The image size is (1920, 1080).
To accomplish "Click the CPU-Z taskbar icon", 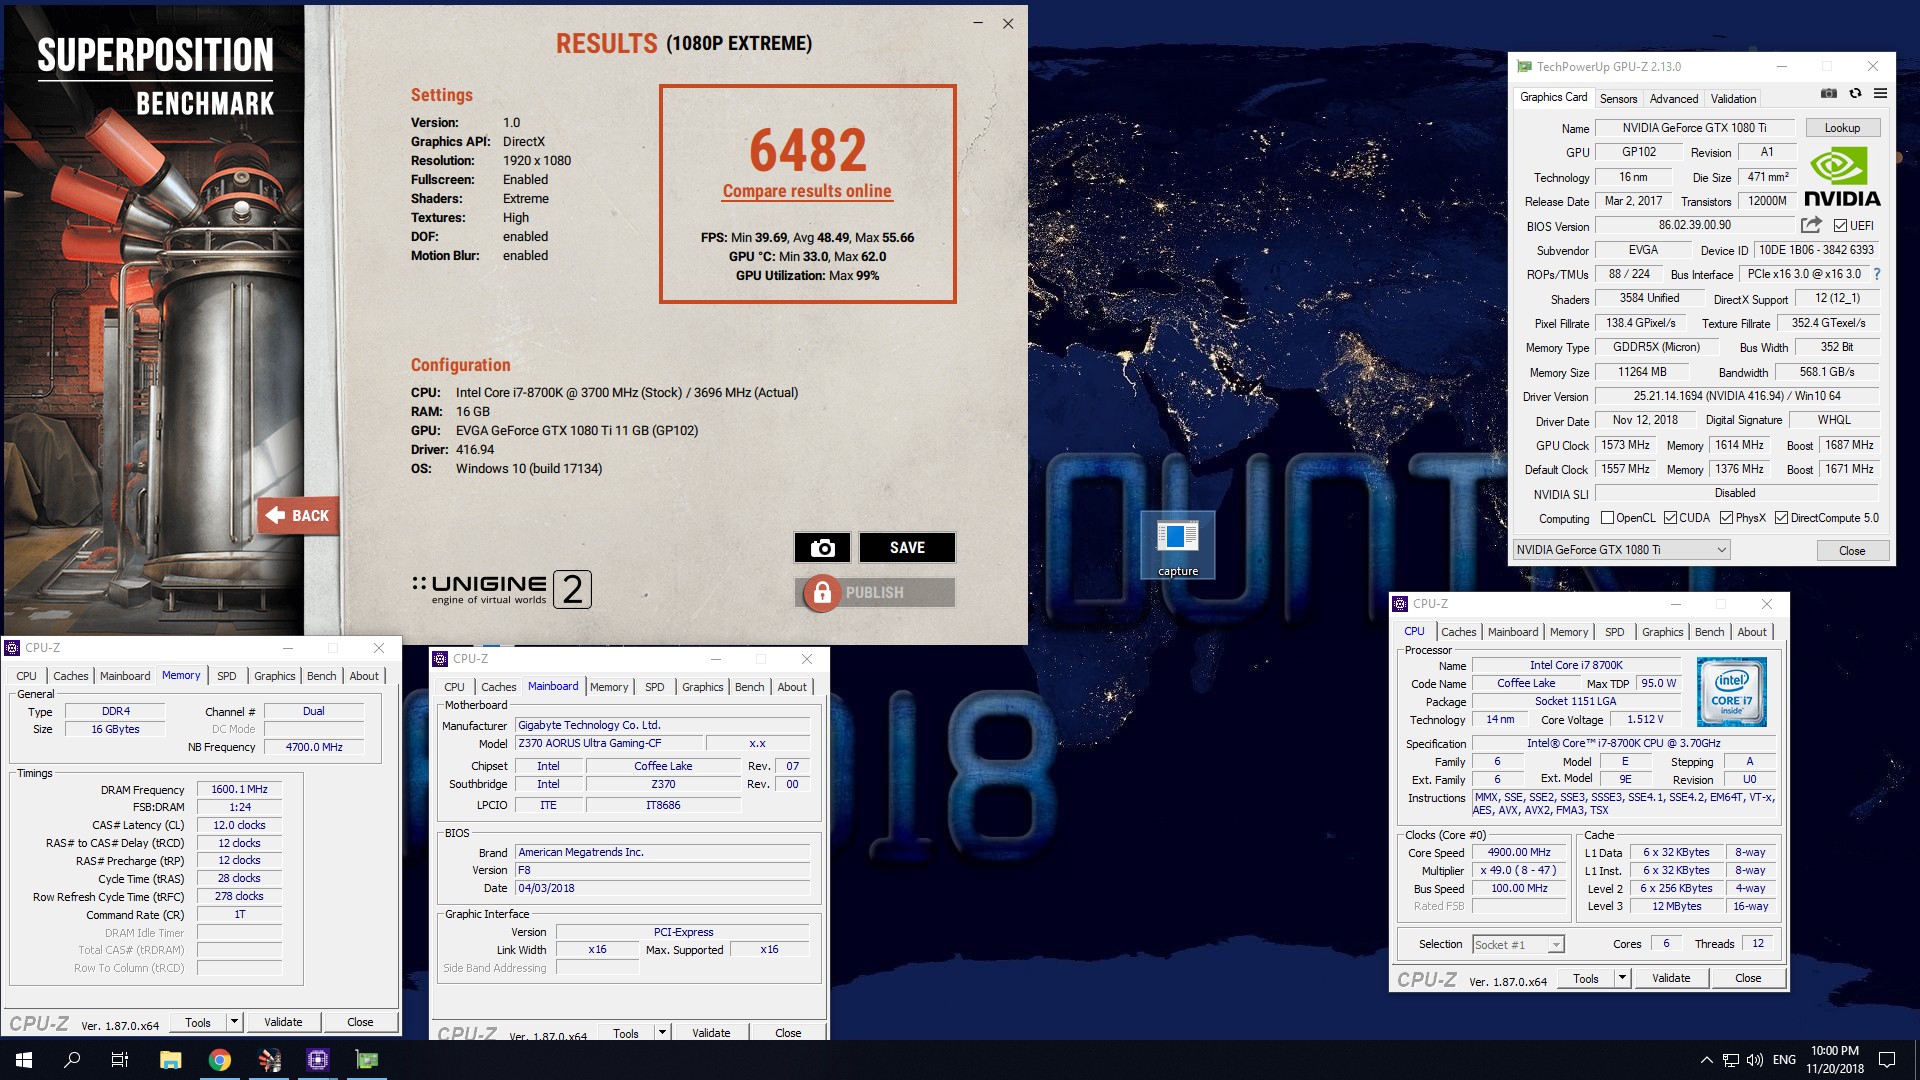I will tap(318, 1060).
